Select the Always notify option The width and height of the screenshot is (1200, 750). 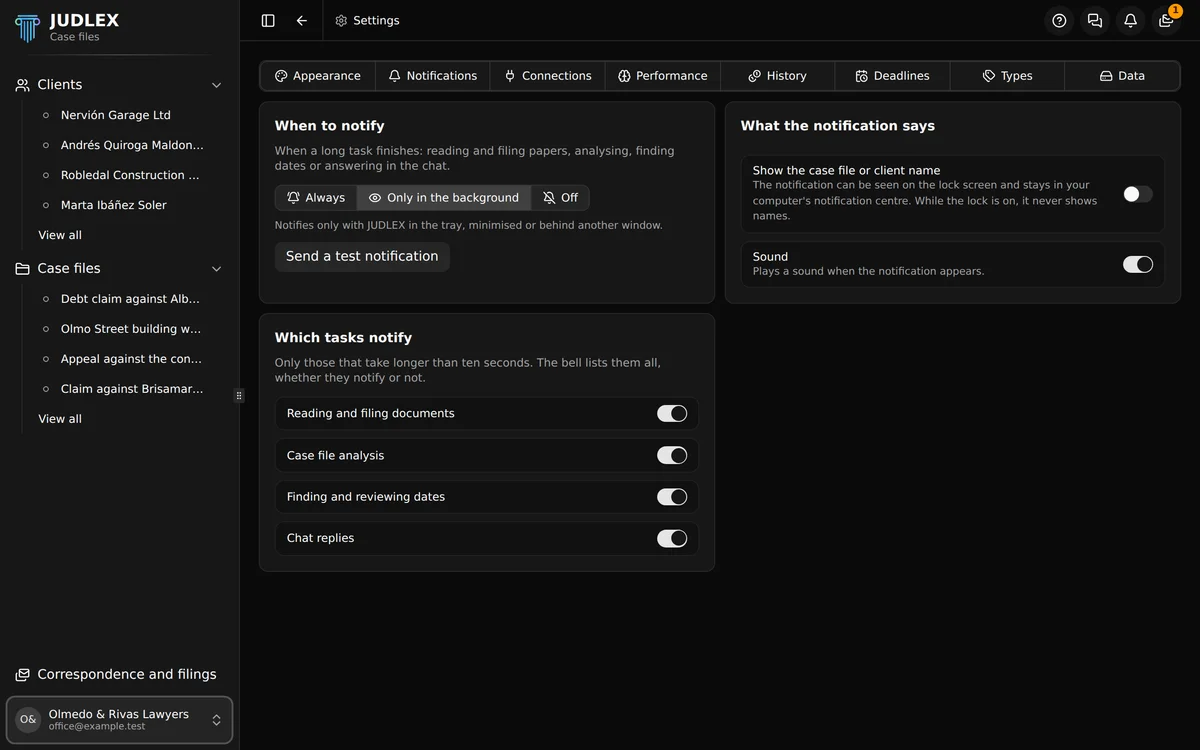click(316, 198)
